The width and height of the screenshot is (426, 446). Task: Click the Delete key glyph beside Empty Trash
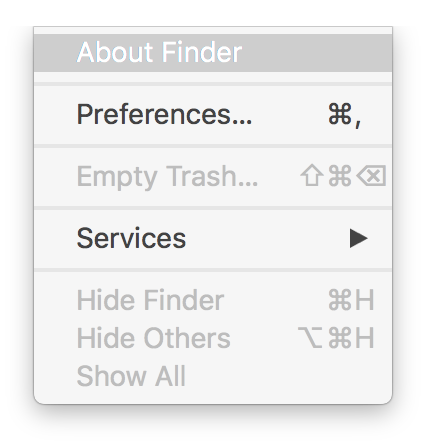click(371, 175)
